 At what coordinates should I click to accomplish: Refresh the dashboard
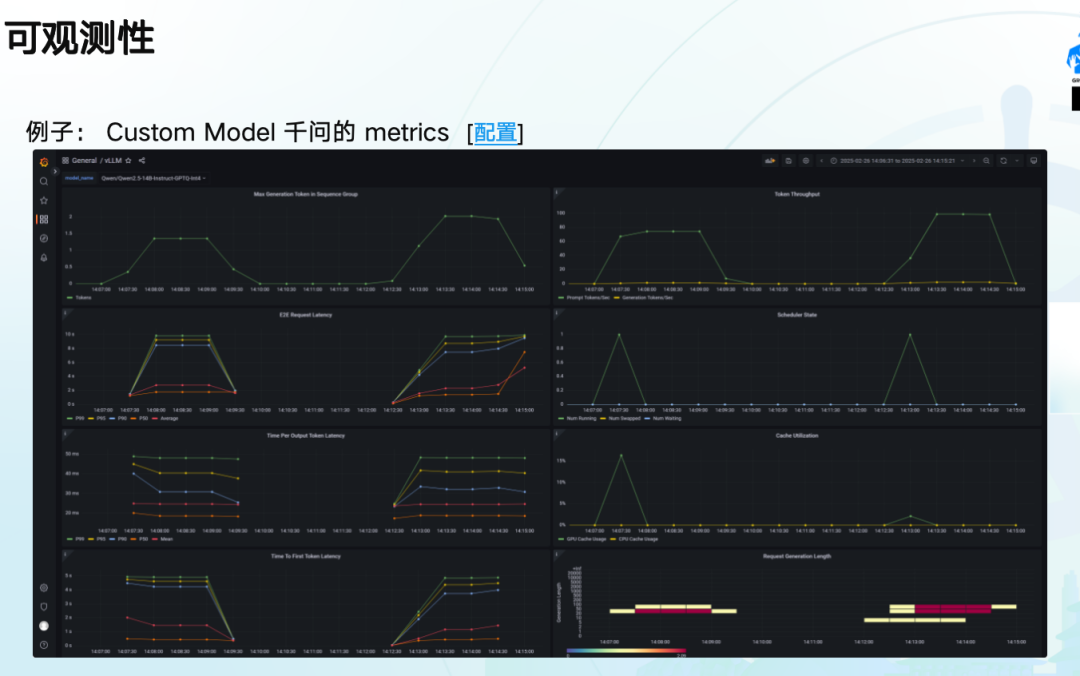(x=1004, y=161)
